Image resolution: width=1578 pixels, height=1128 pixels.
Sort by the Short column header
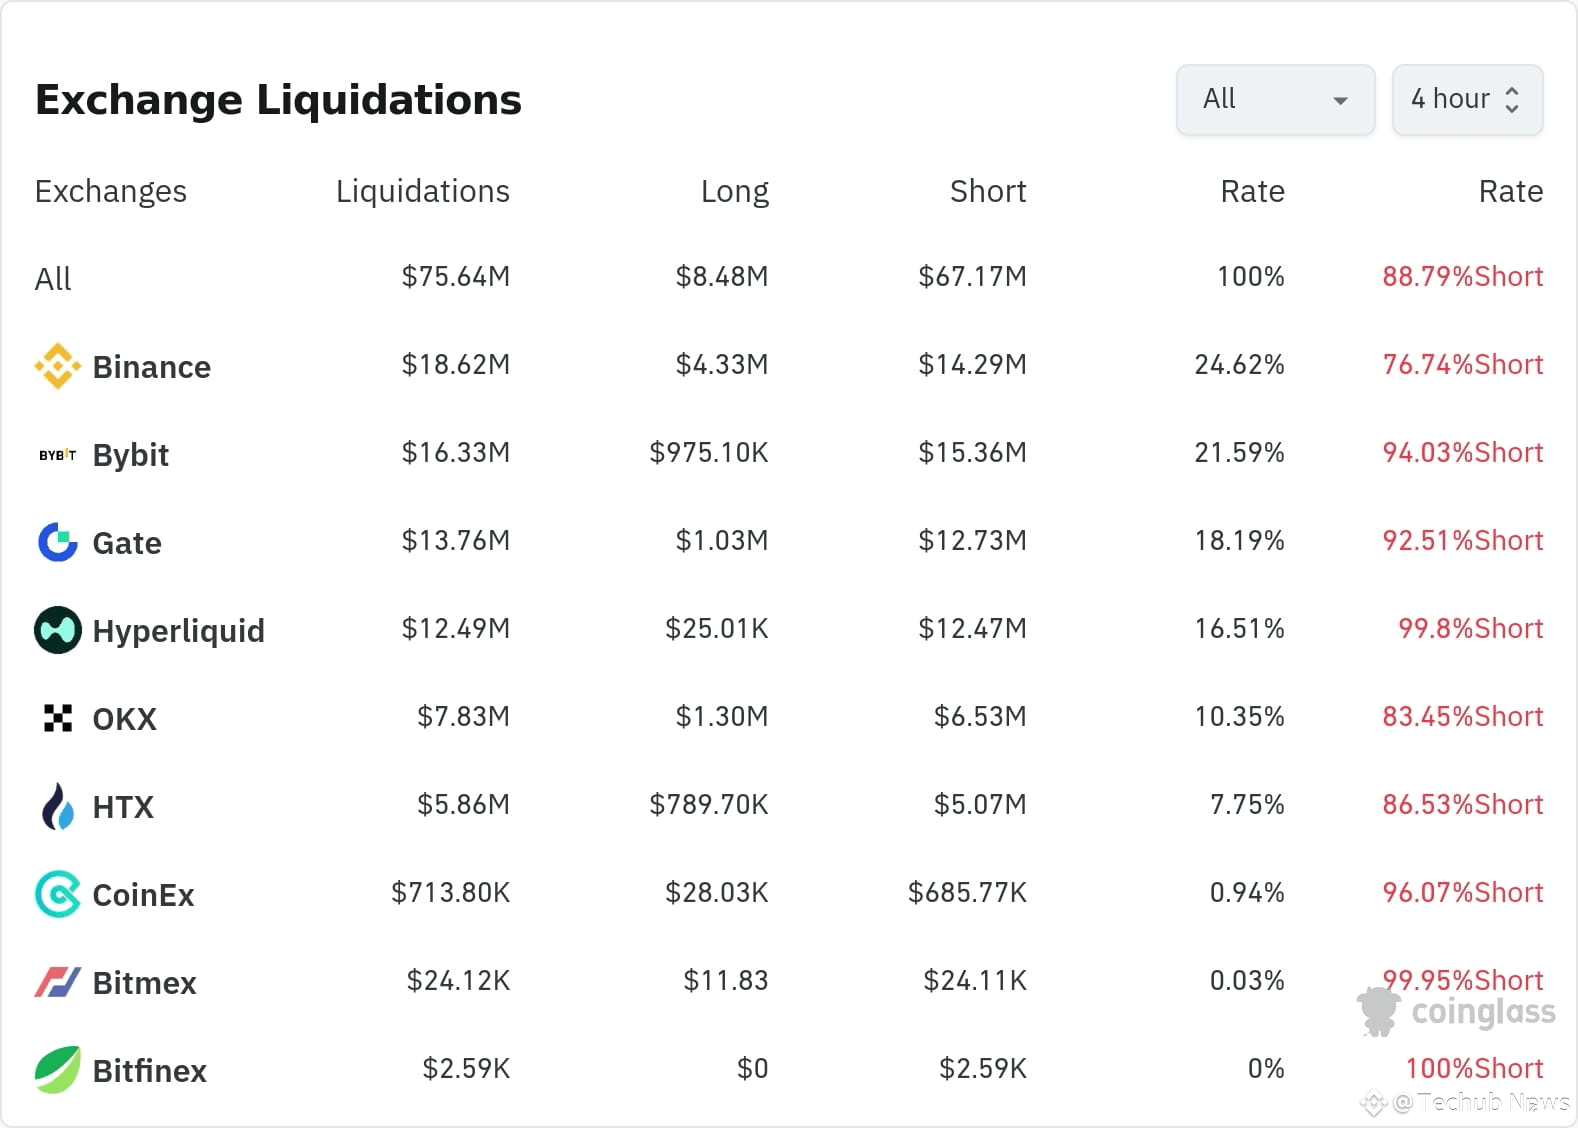point(987,191)
